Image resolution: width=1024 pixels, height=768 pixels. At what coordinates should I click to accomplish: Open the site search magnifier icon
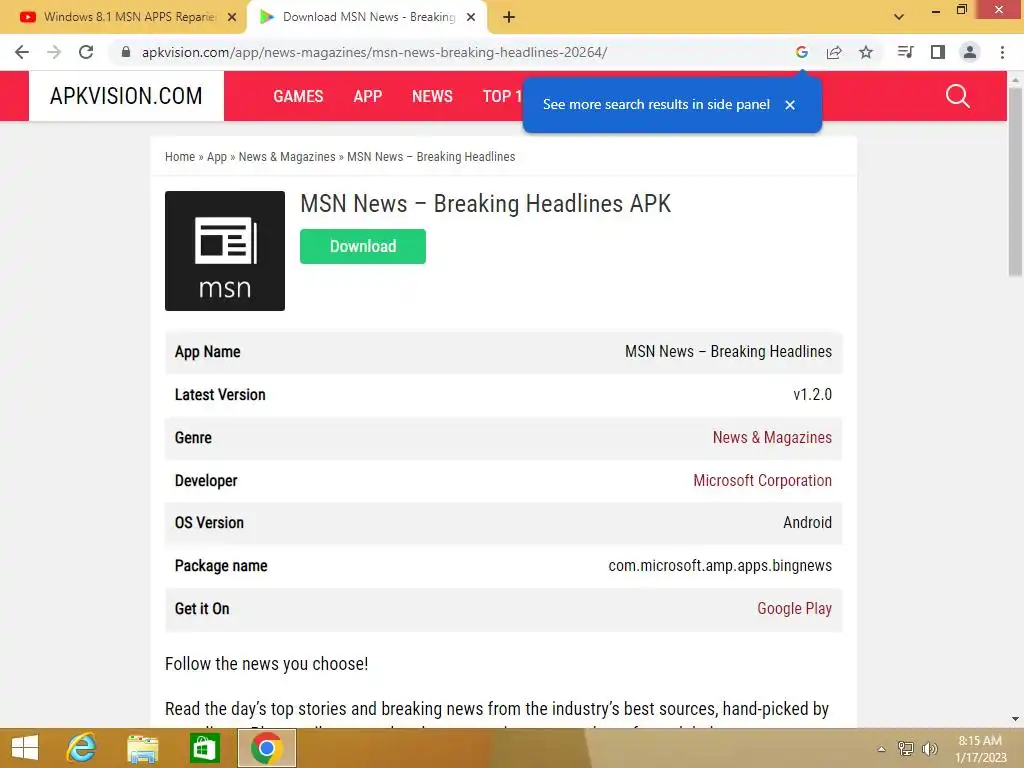coord(957,96)
